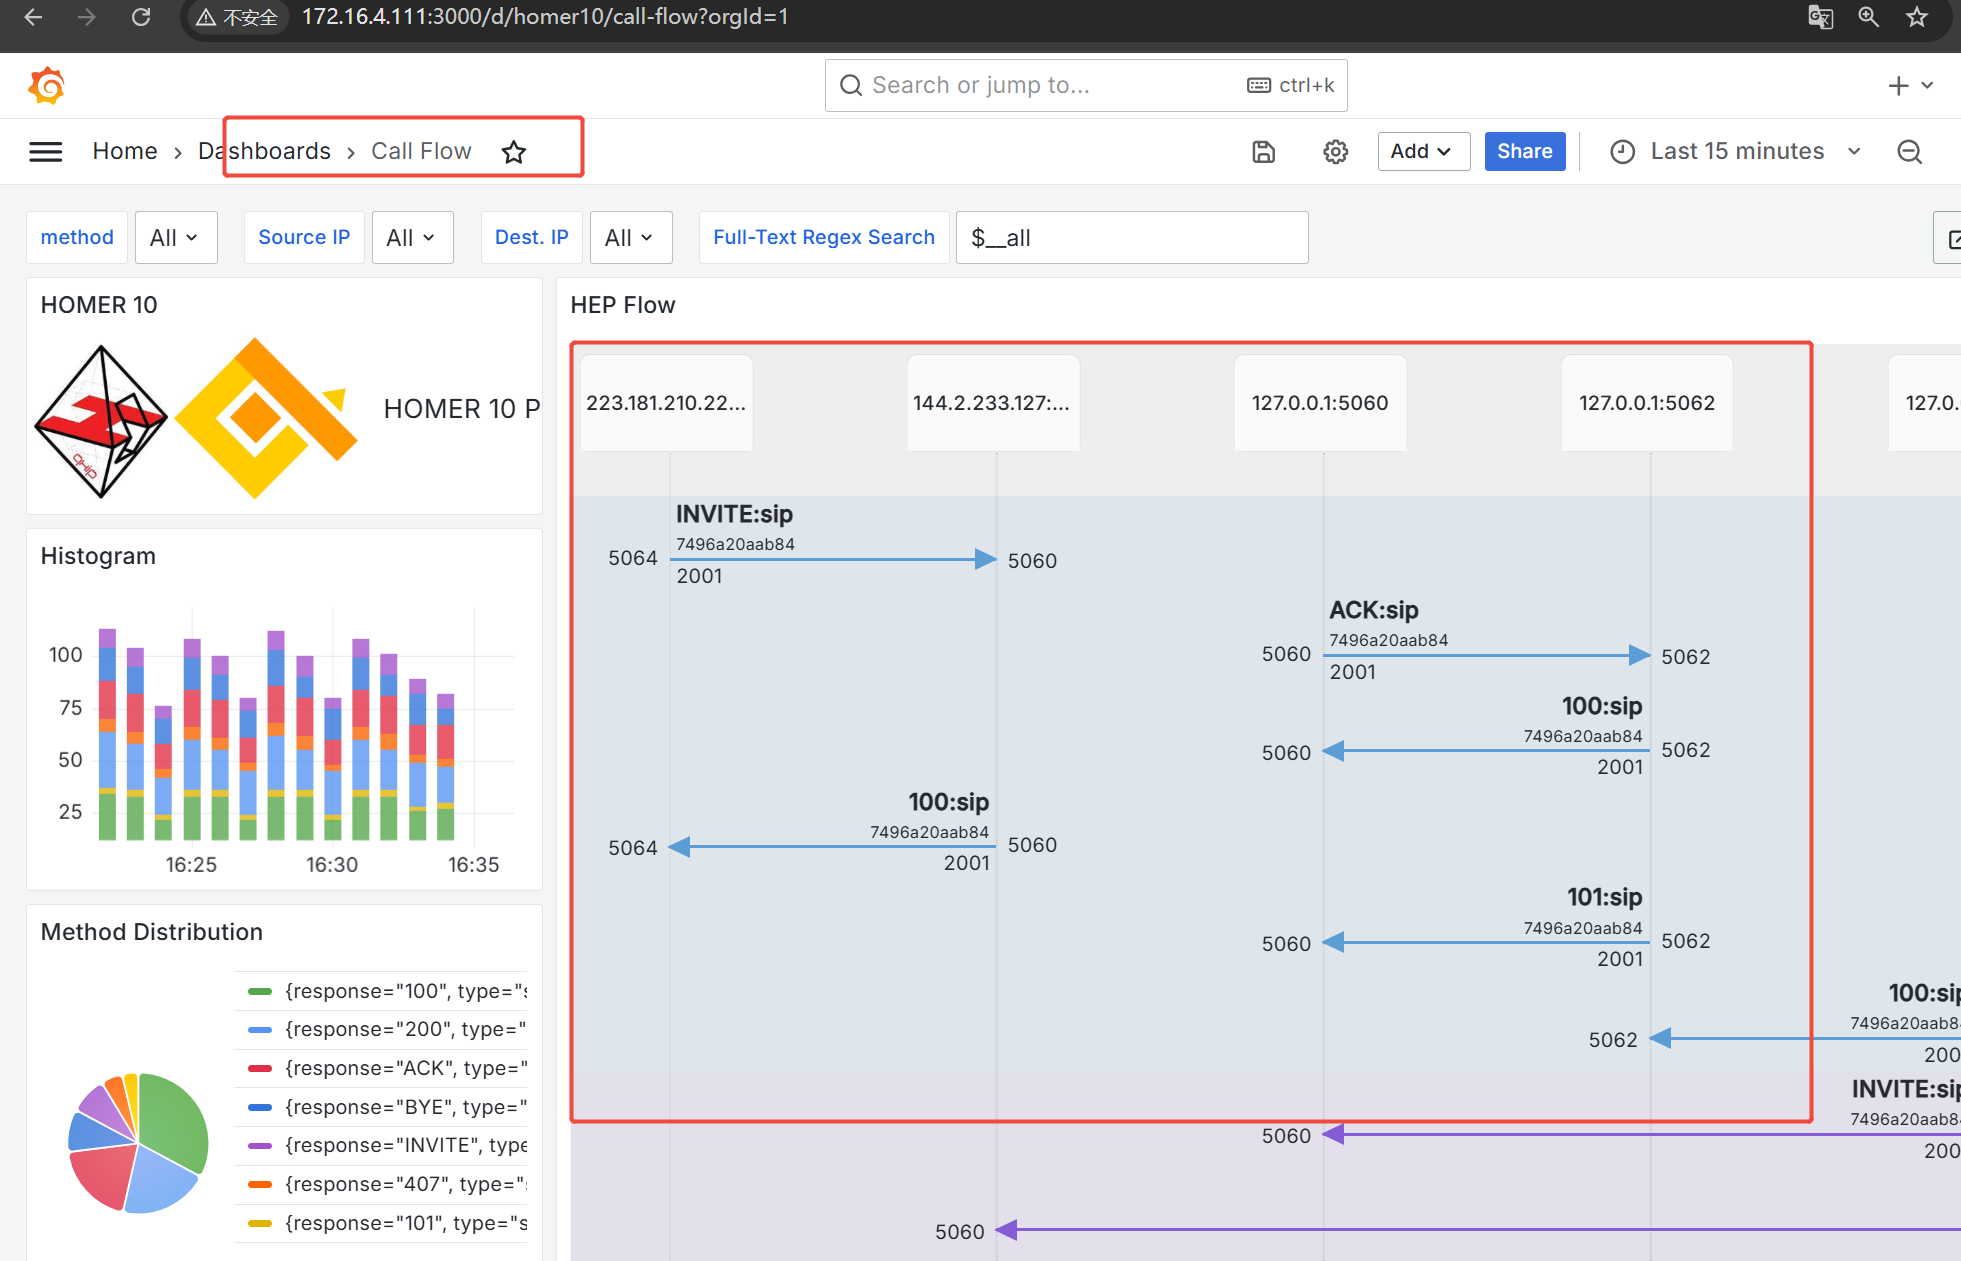This screenshot has height=1261, width=1961.
Task: Click the browser zoom magnifier icon
Action: pyautogui.click(x=1869, y=17)
